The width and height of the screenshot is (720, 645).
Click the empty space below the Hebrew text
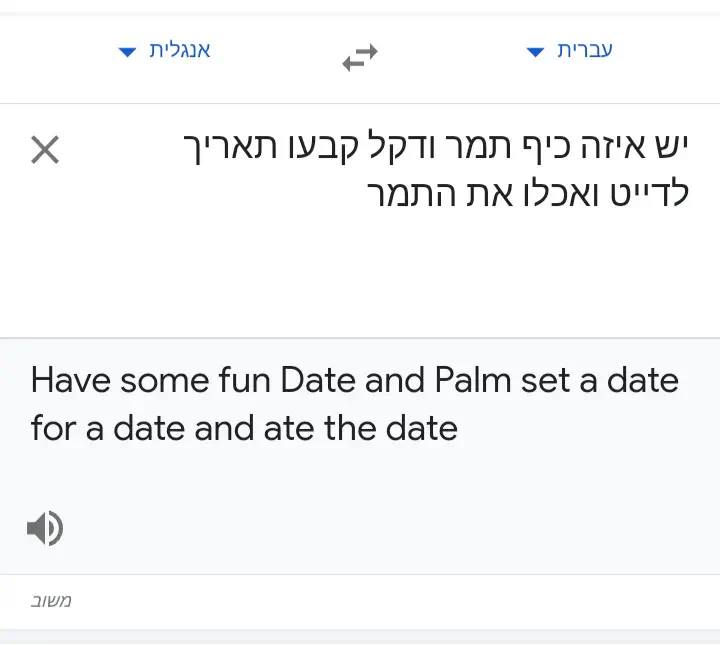point(400,280)
